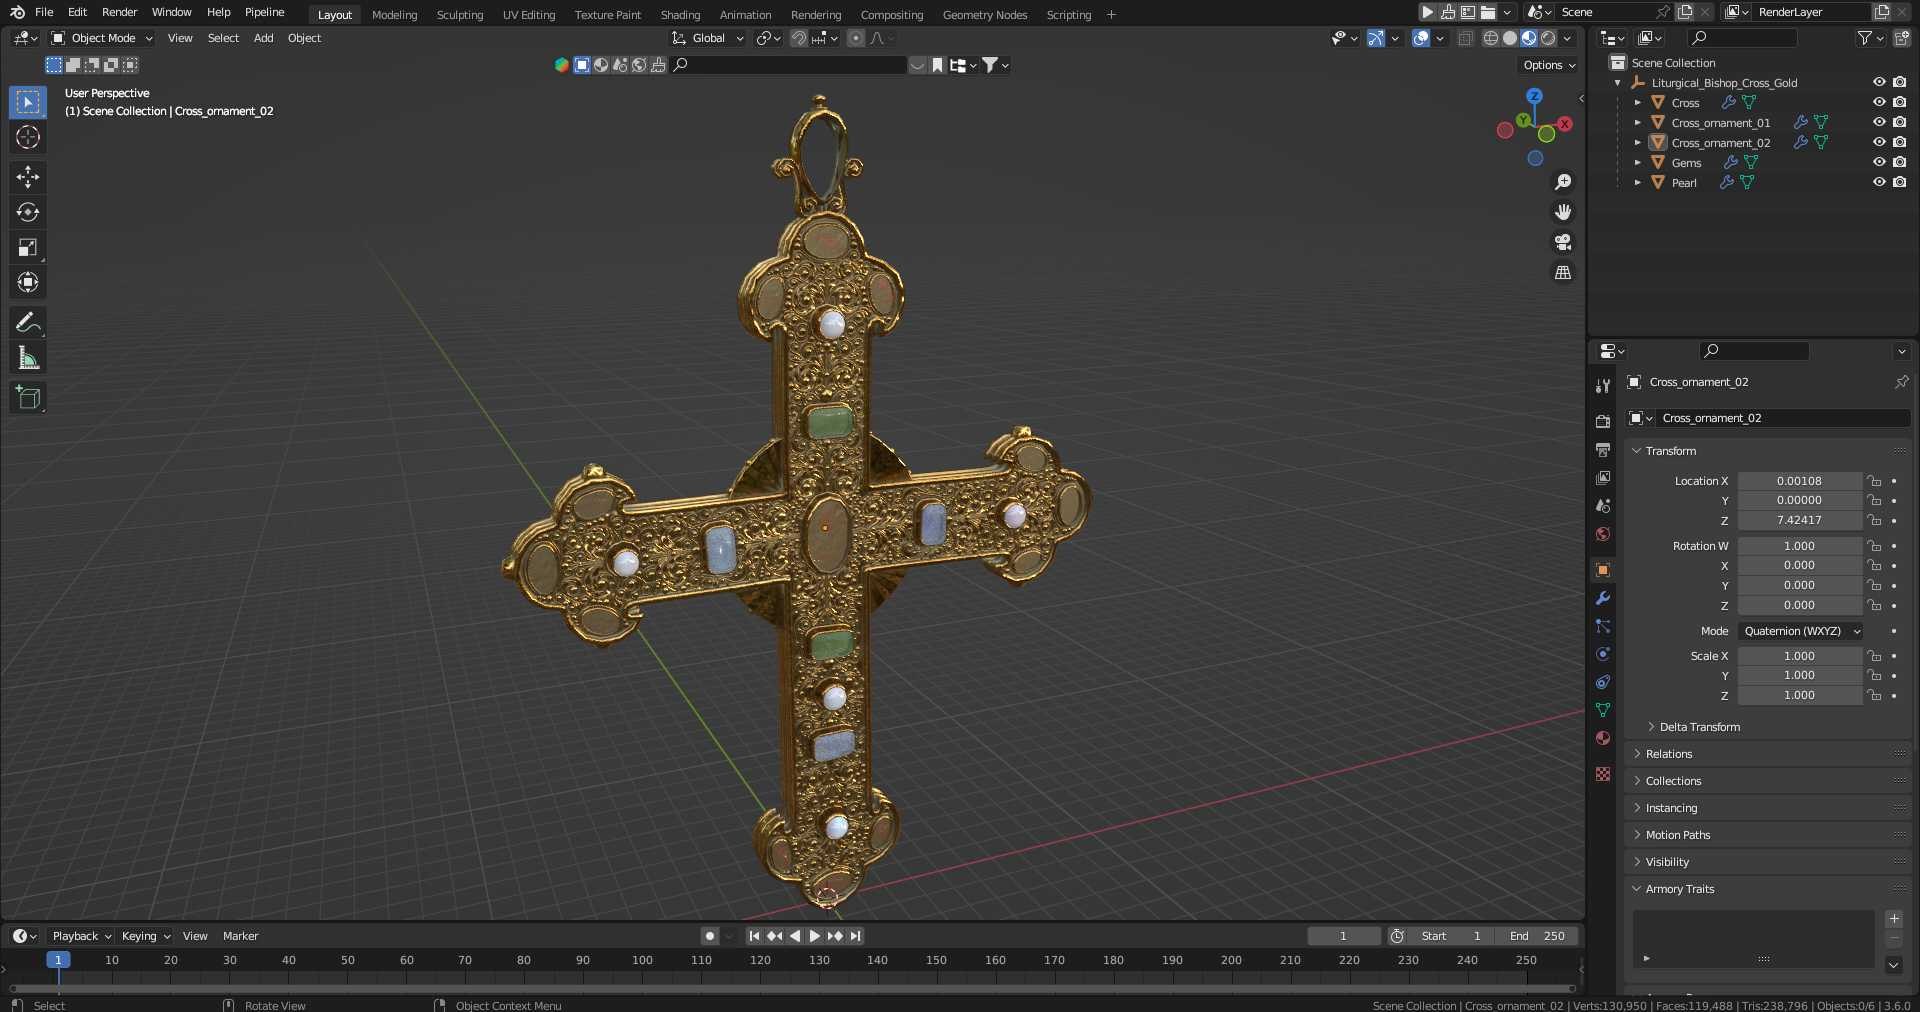Toggle the Location X lock icon

[x=1875, y=481]
